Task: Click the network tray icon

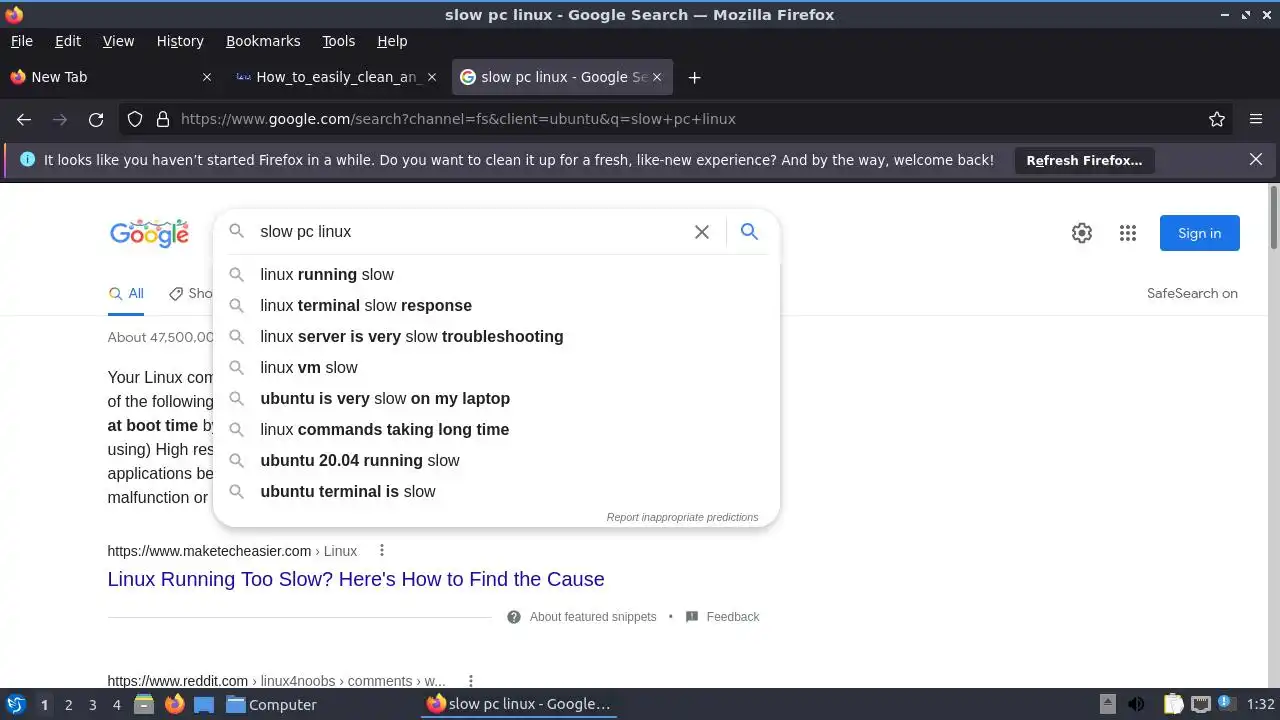Action: click(x=1201, y=705)
